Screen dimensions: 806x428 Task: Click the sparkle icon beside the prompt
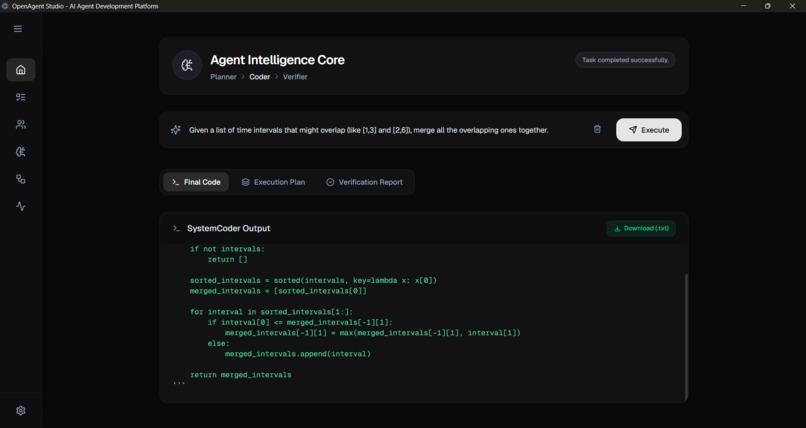click(x=176, y=130)
